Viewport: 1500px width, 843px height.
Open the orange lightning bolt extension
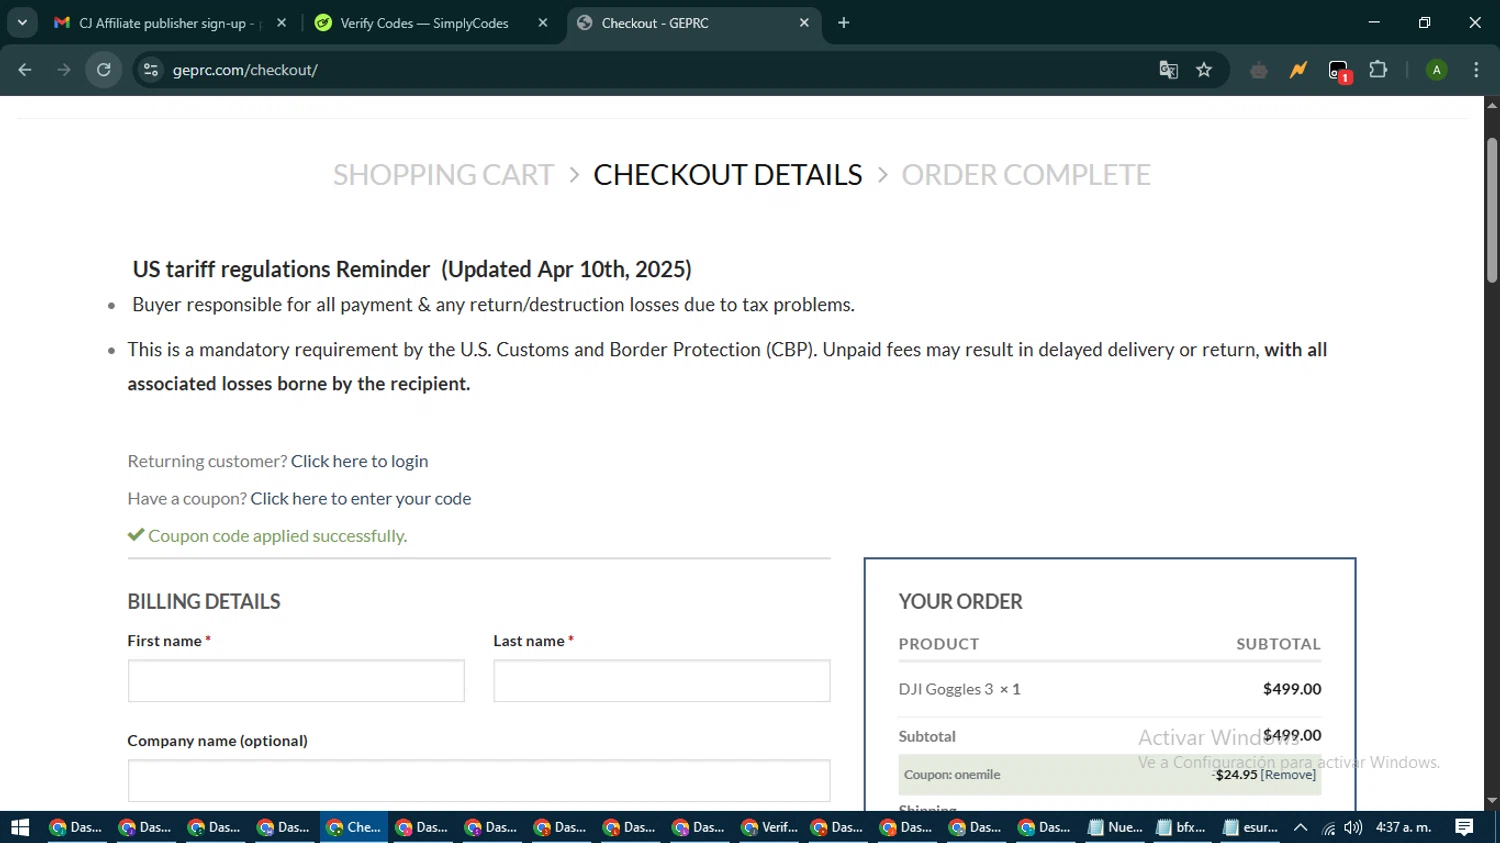(x=1298, y=70)
